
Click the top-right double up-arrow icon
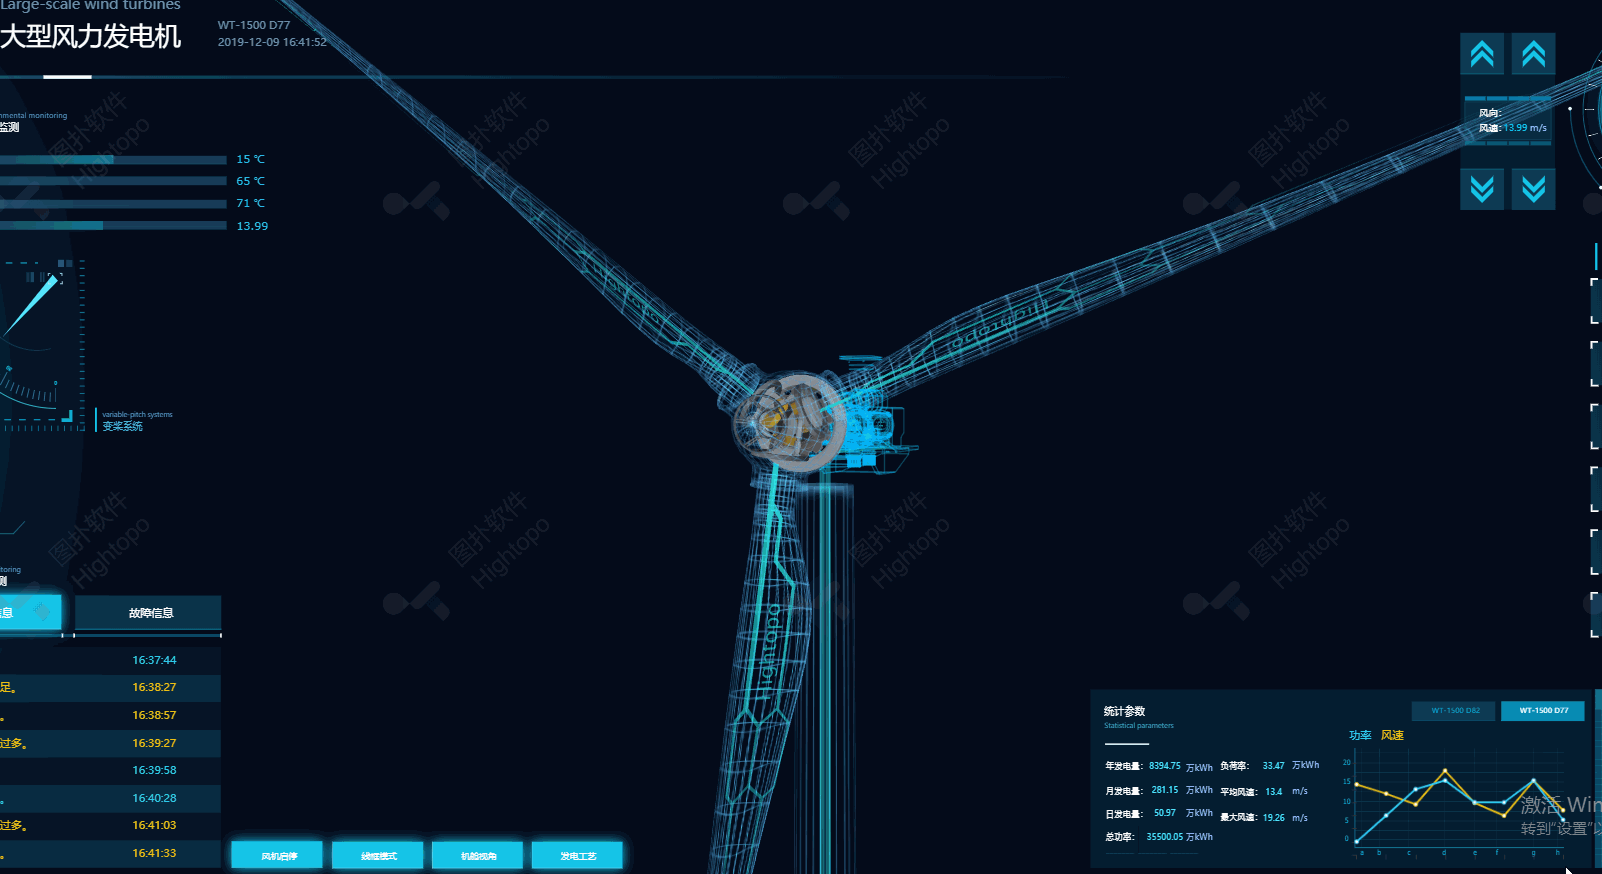pos(1533,54)
